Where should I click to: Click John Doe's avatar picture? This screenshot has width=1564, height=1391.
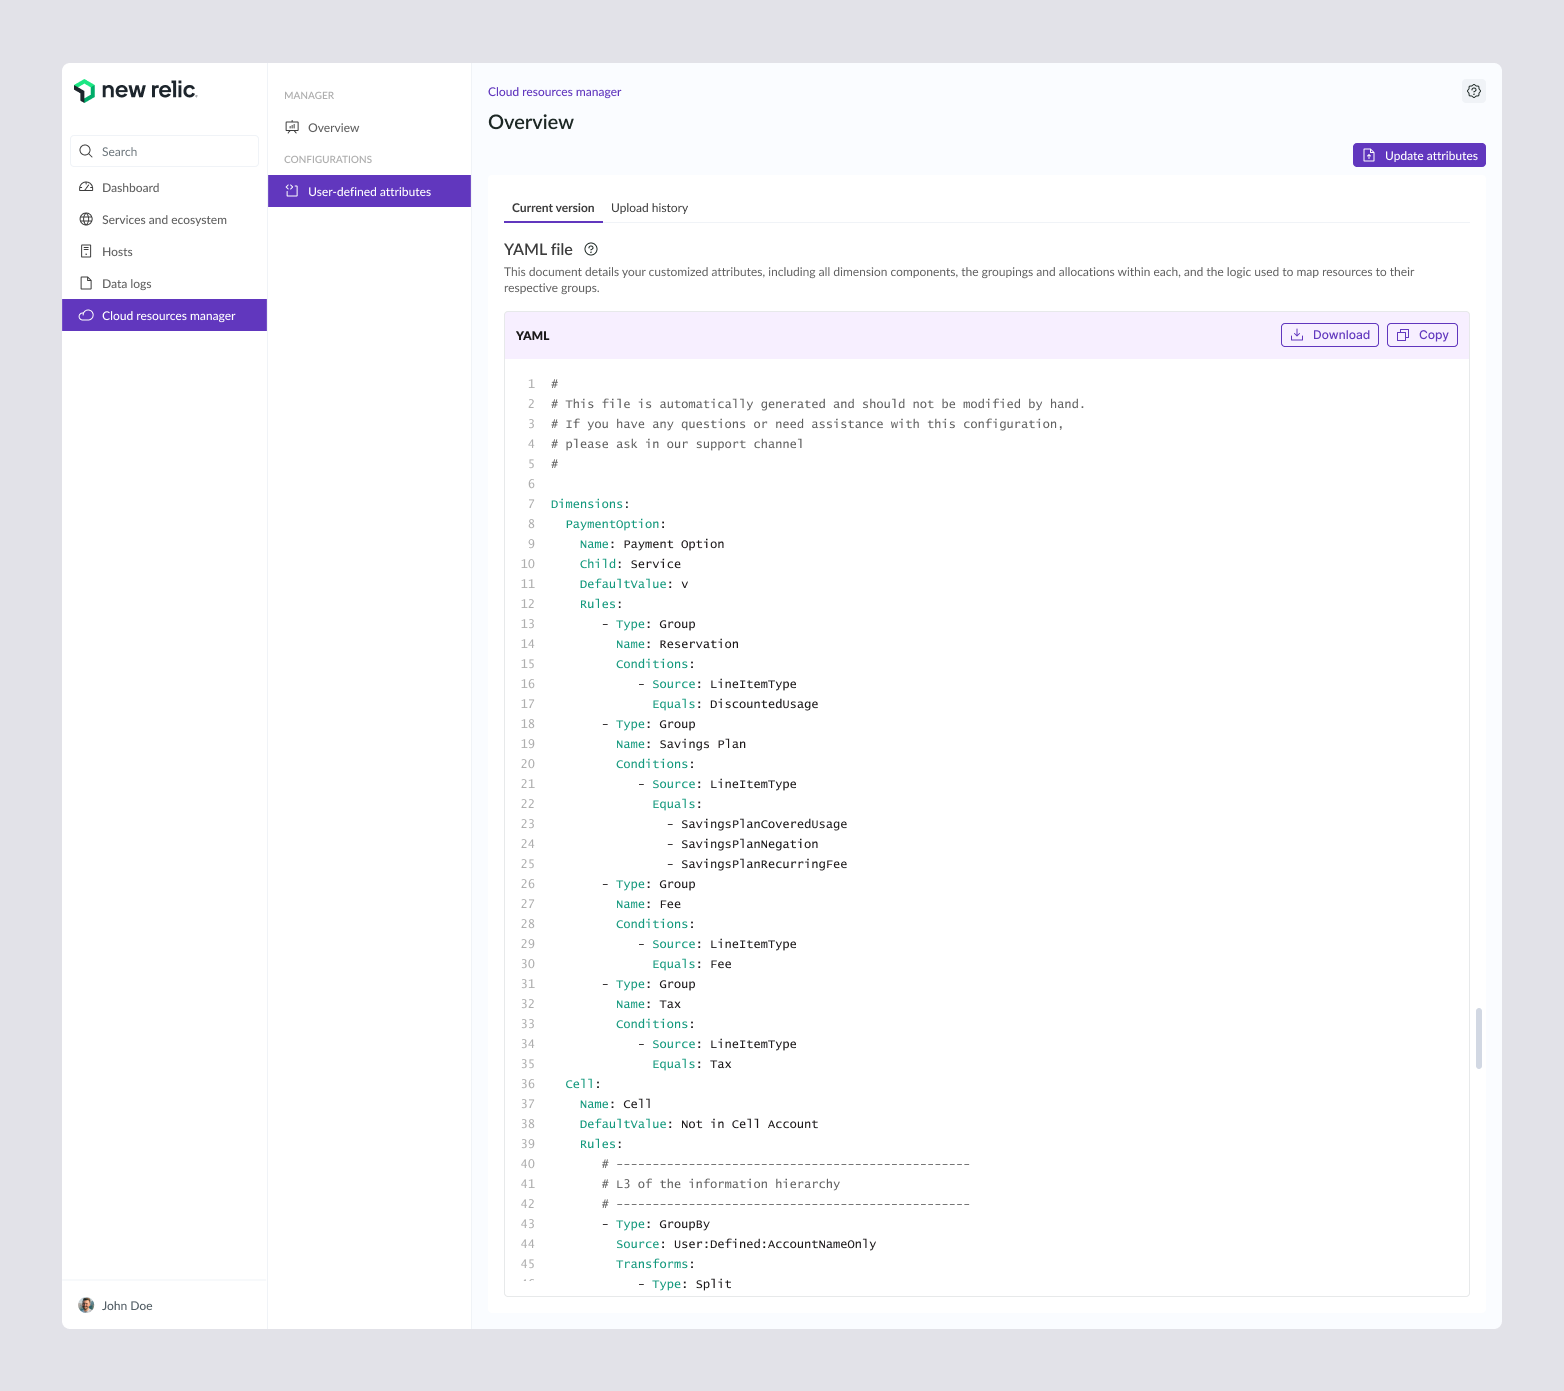coord(86,1305)
